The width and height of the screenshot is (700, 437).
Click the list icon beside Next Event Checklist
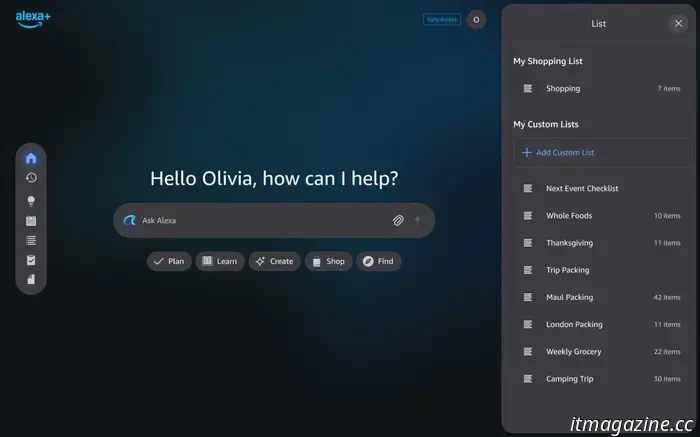pos(528,188)
